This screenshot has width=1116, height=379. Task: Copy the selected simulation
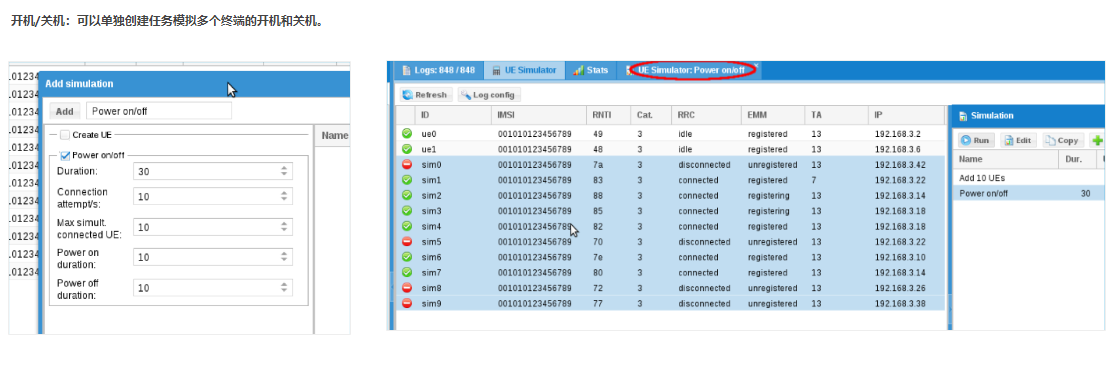(1063, 140)
